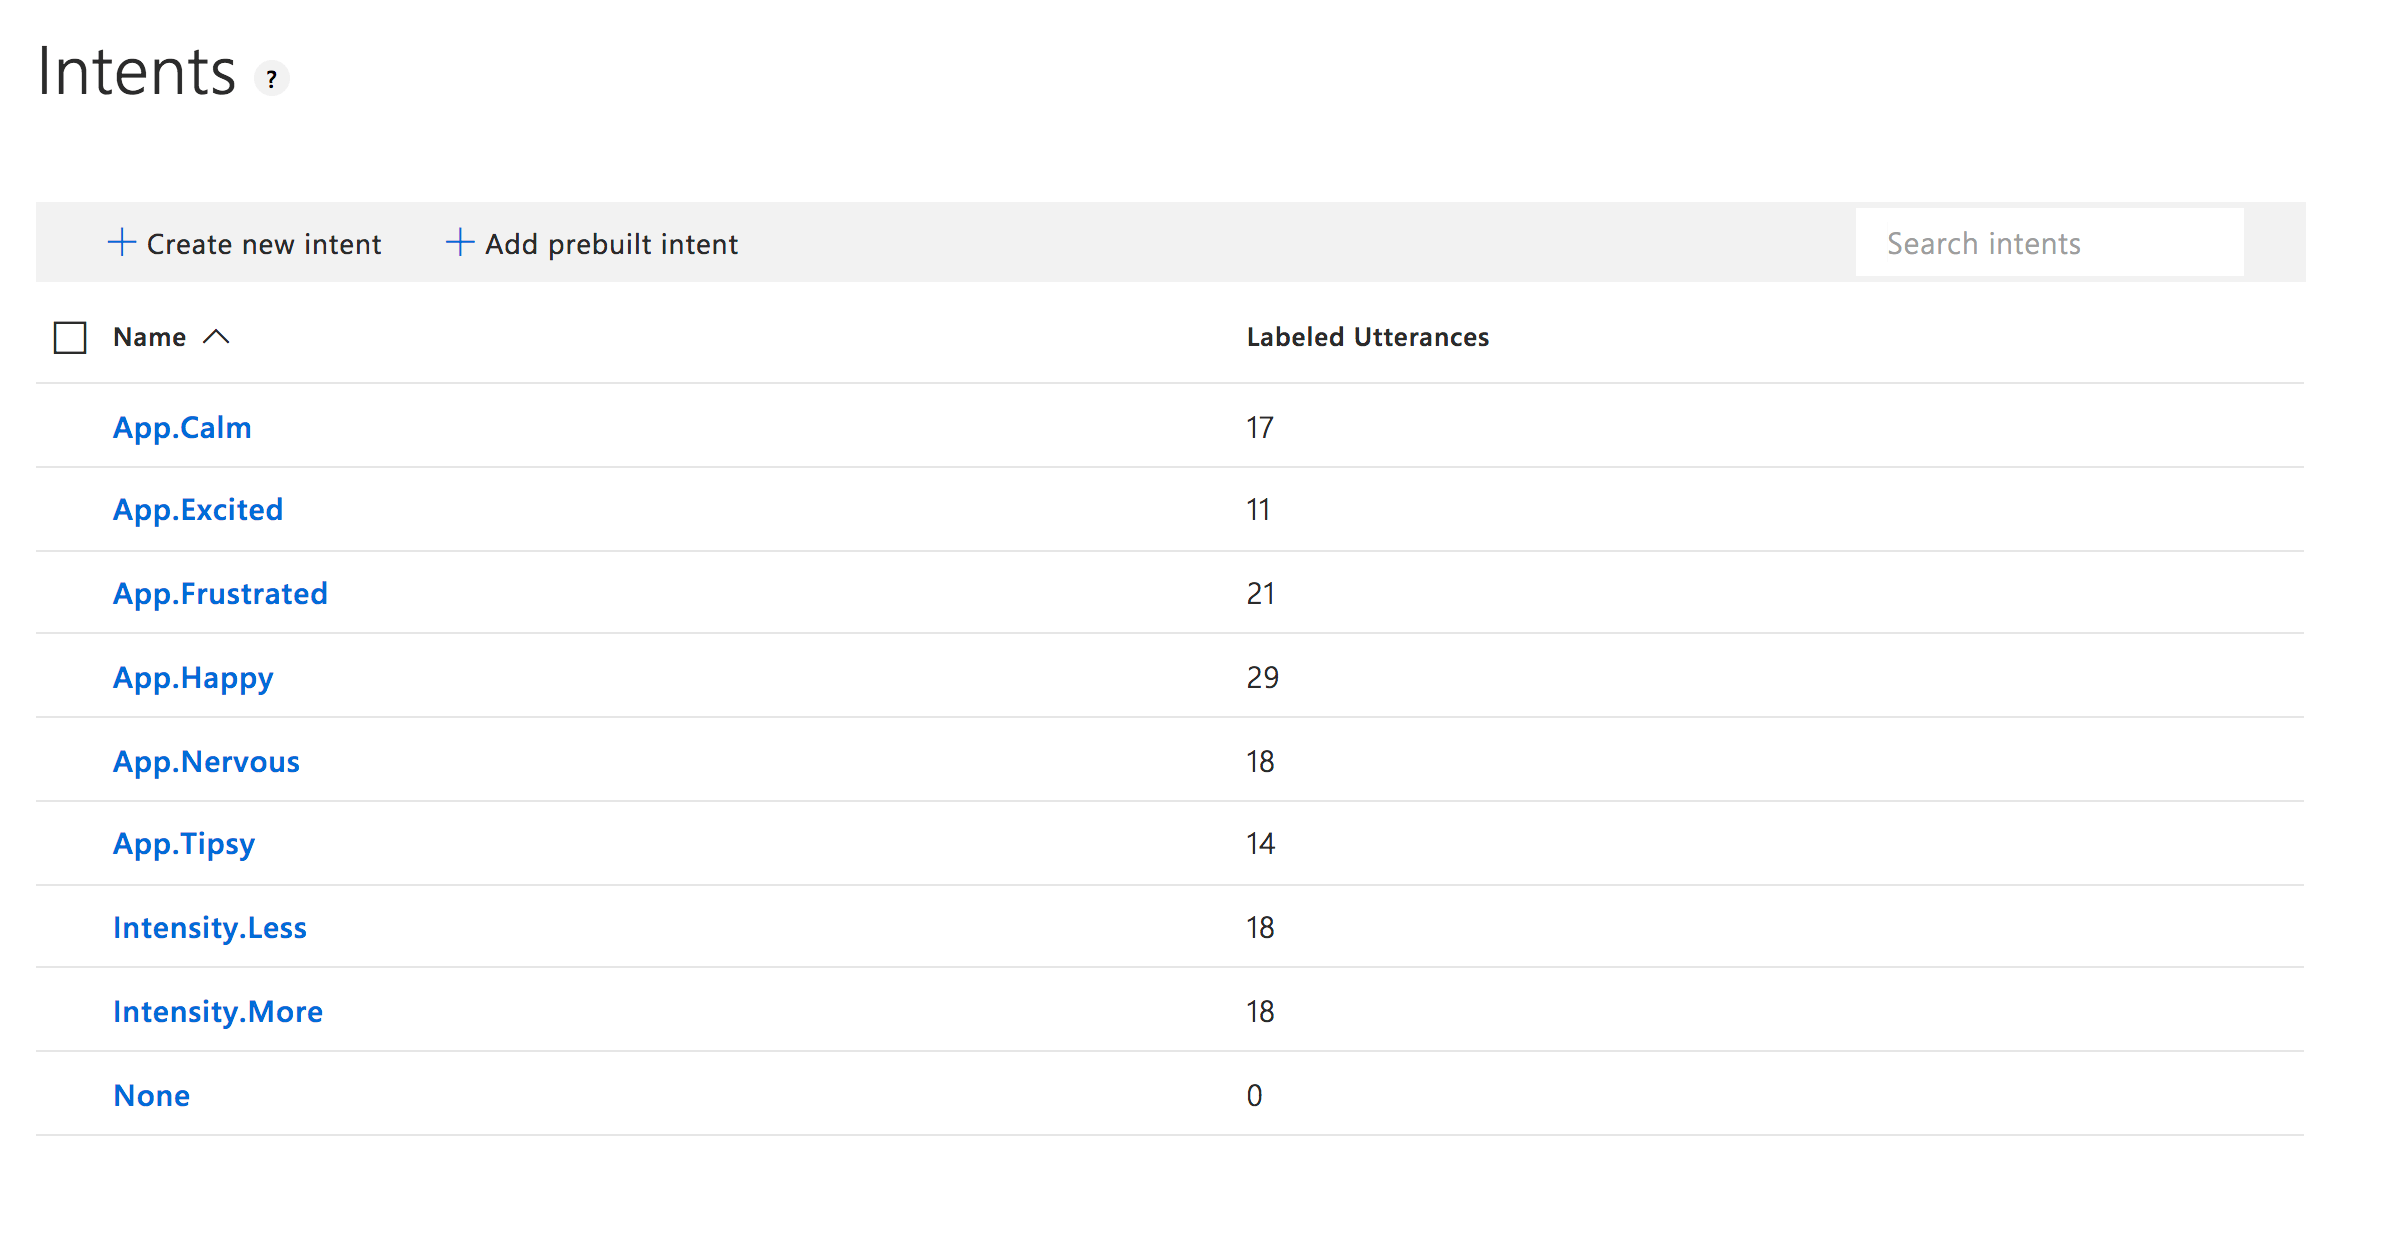Open the App.Happy intent
The image size is (2388, 1252).
tap(193, 678)
